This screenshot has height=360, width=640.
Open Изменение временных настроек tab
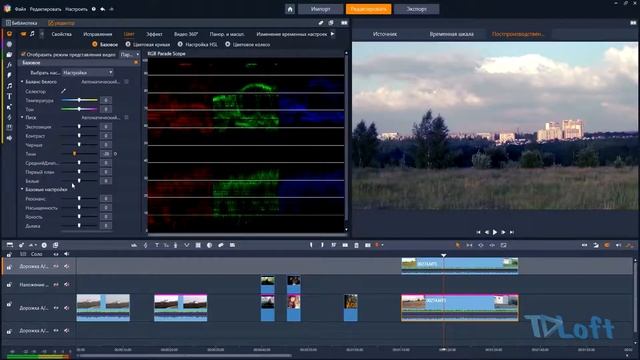coord(291,34)
